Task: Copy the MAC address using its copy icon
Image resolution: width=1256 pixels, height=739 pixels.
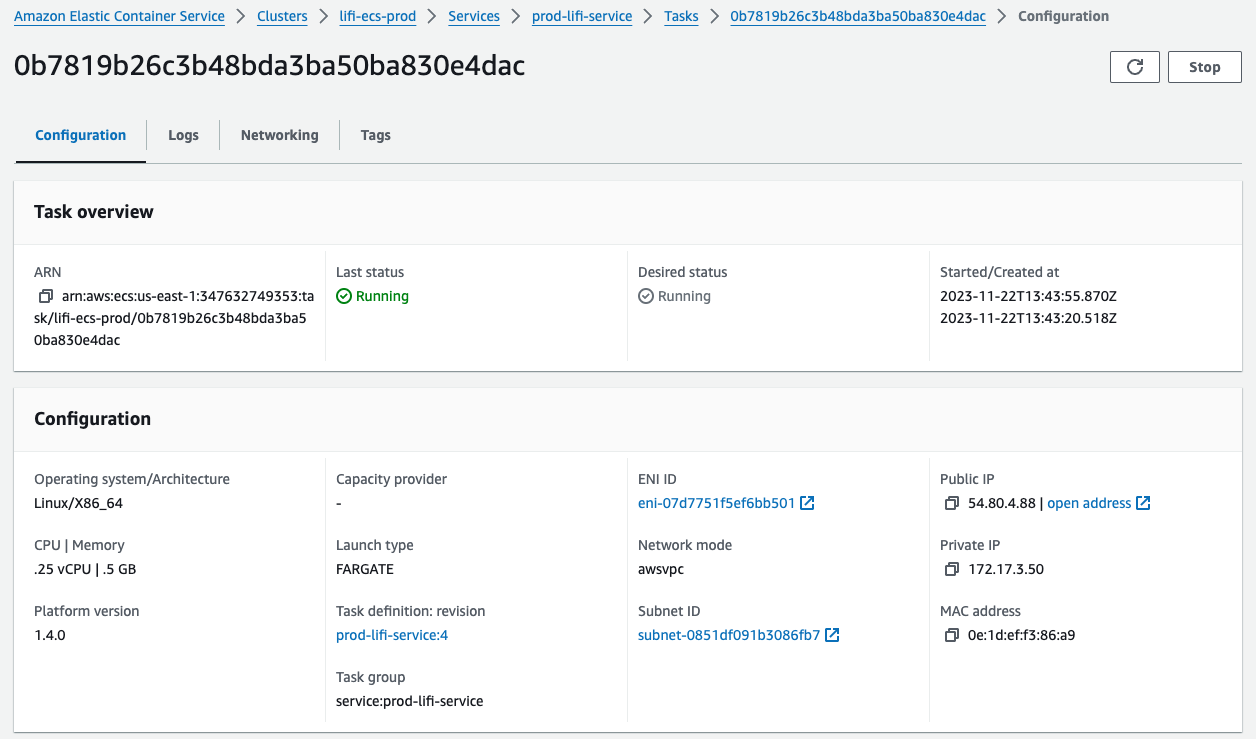Action: [x=952, y=635]
